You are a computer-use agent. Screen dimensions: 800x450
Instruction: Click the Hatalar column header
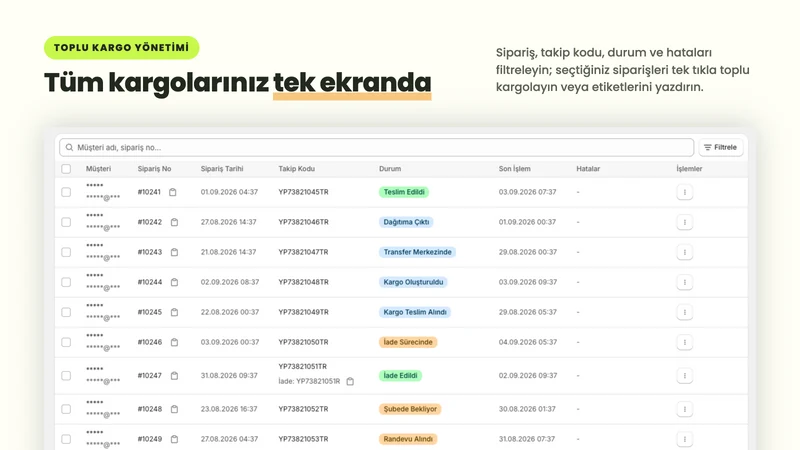pyautogui.click(x=588, y=169)
